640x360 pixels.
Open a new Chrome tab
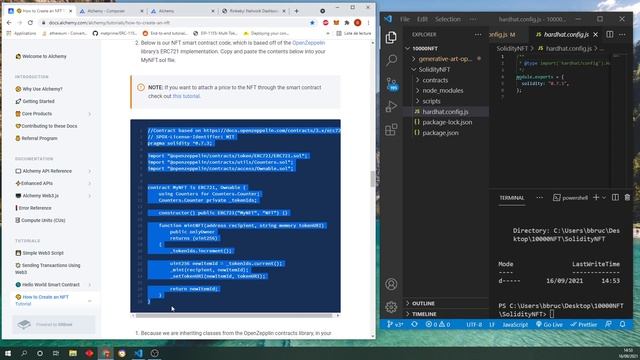(296, 11)
